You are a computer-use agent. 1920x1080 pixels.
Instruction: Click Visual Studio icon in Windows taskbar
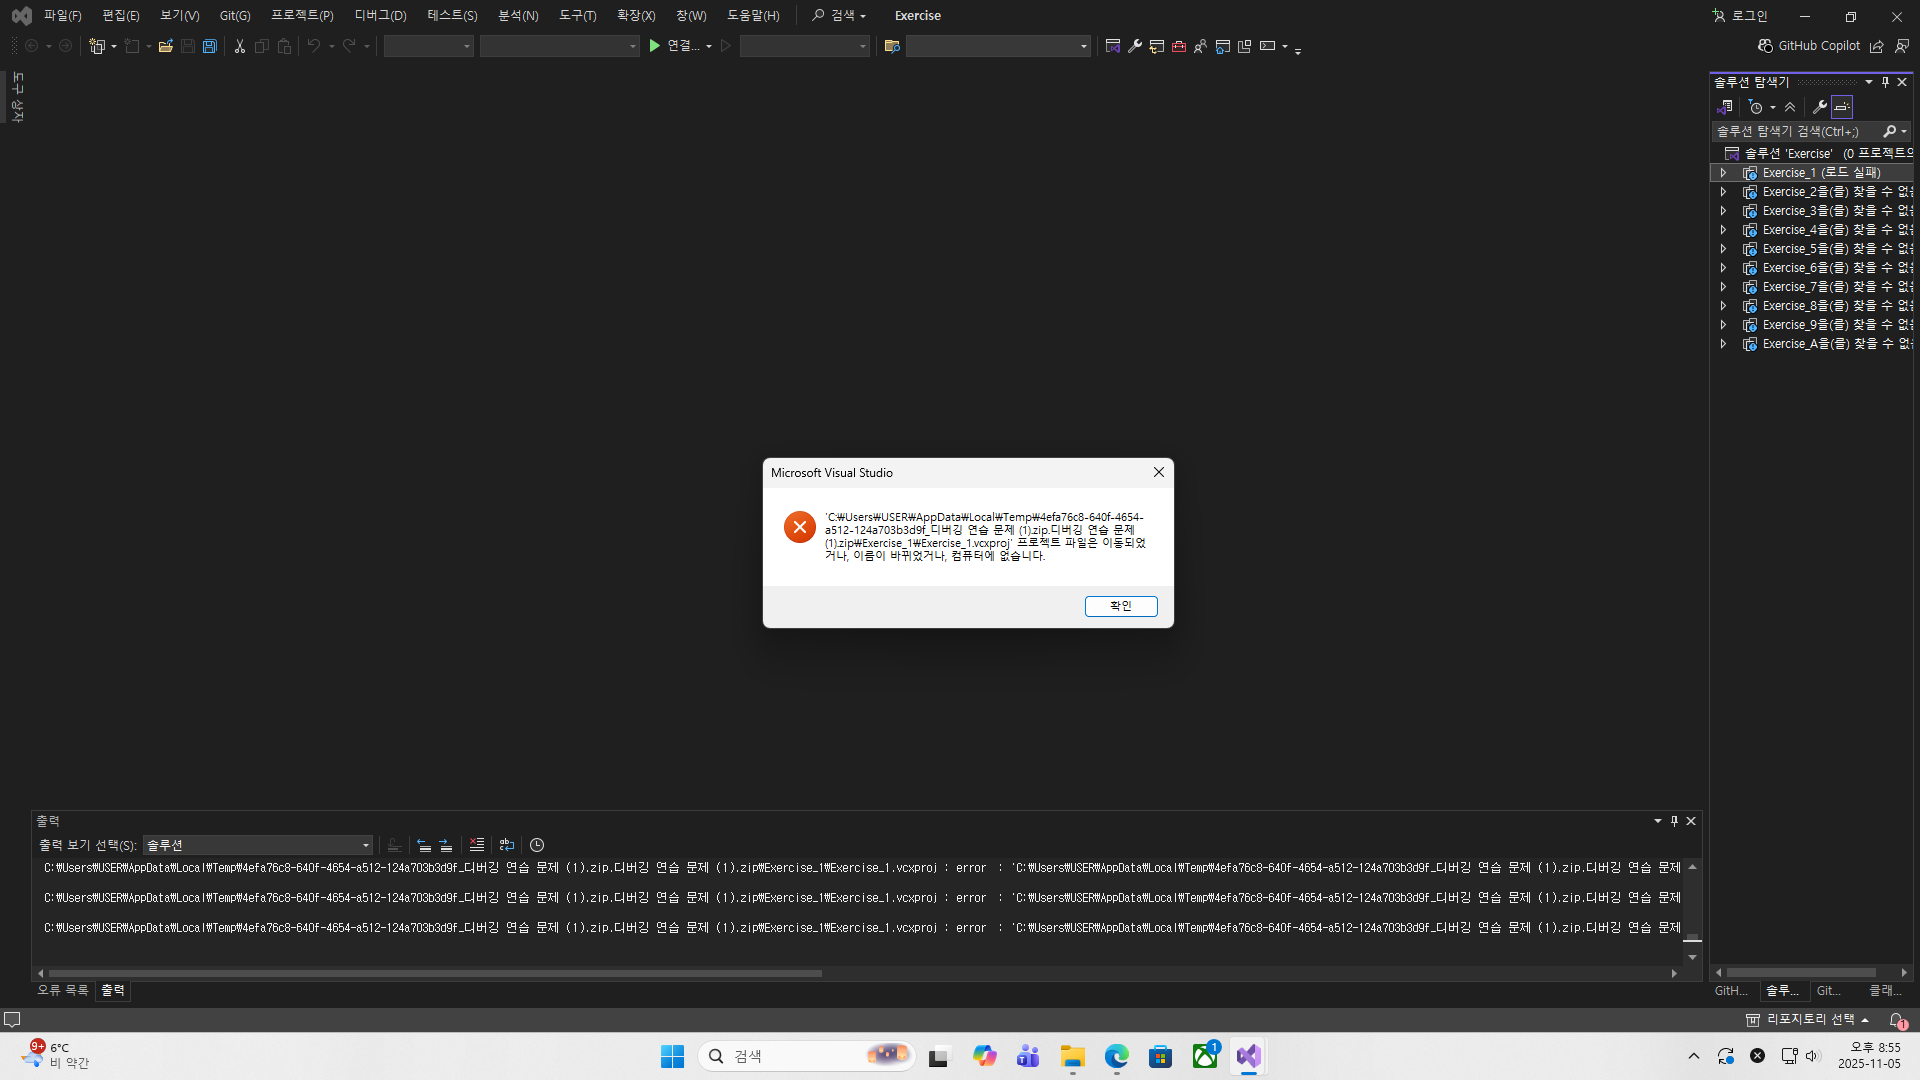coord(1248,1056)
